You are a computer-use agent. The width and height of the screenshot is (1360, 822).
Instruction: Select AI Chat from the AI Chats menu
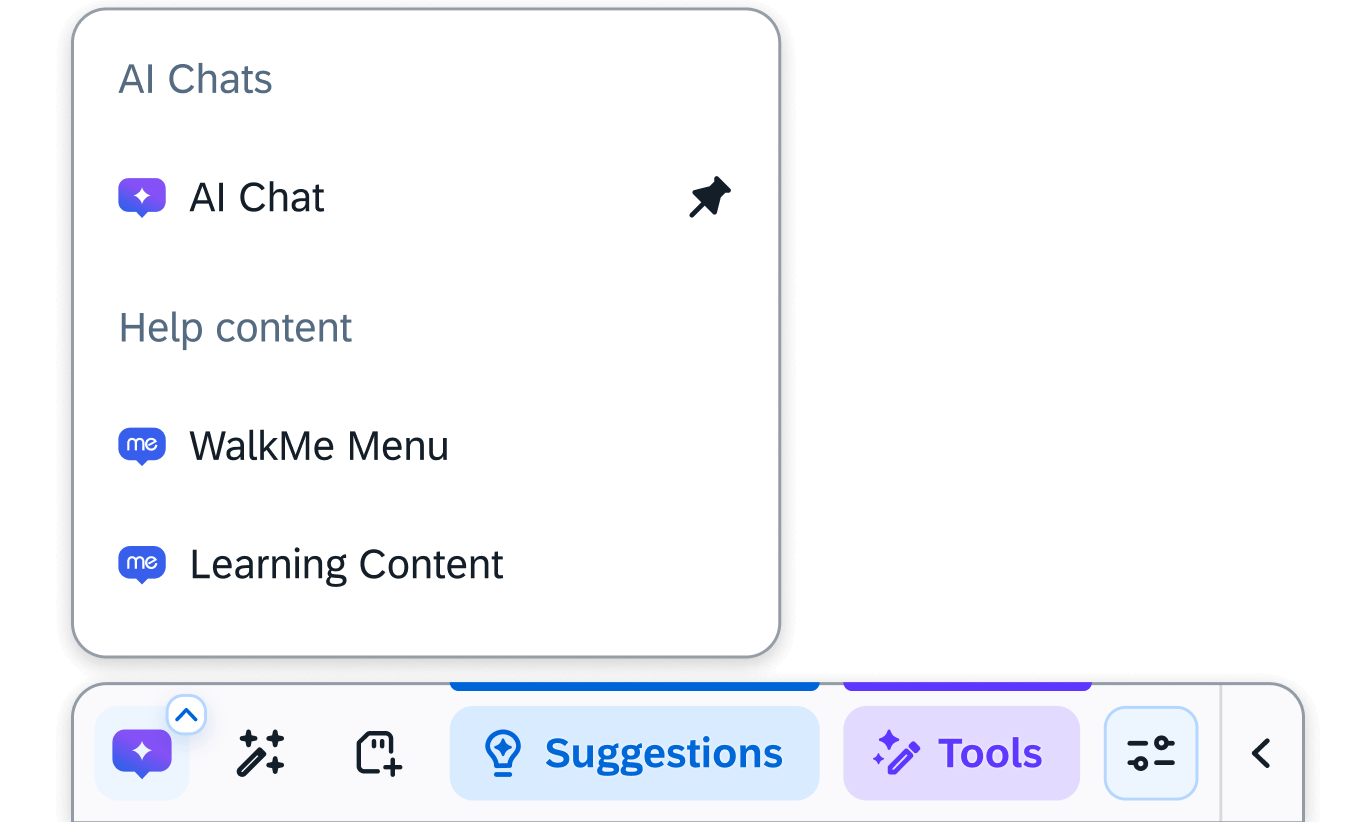257,197
